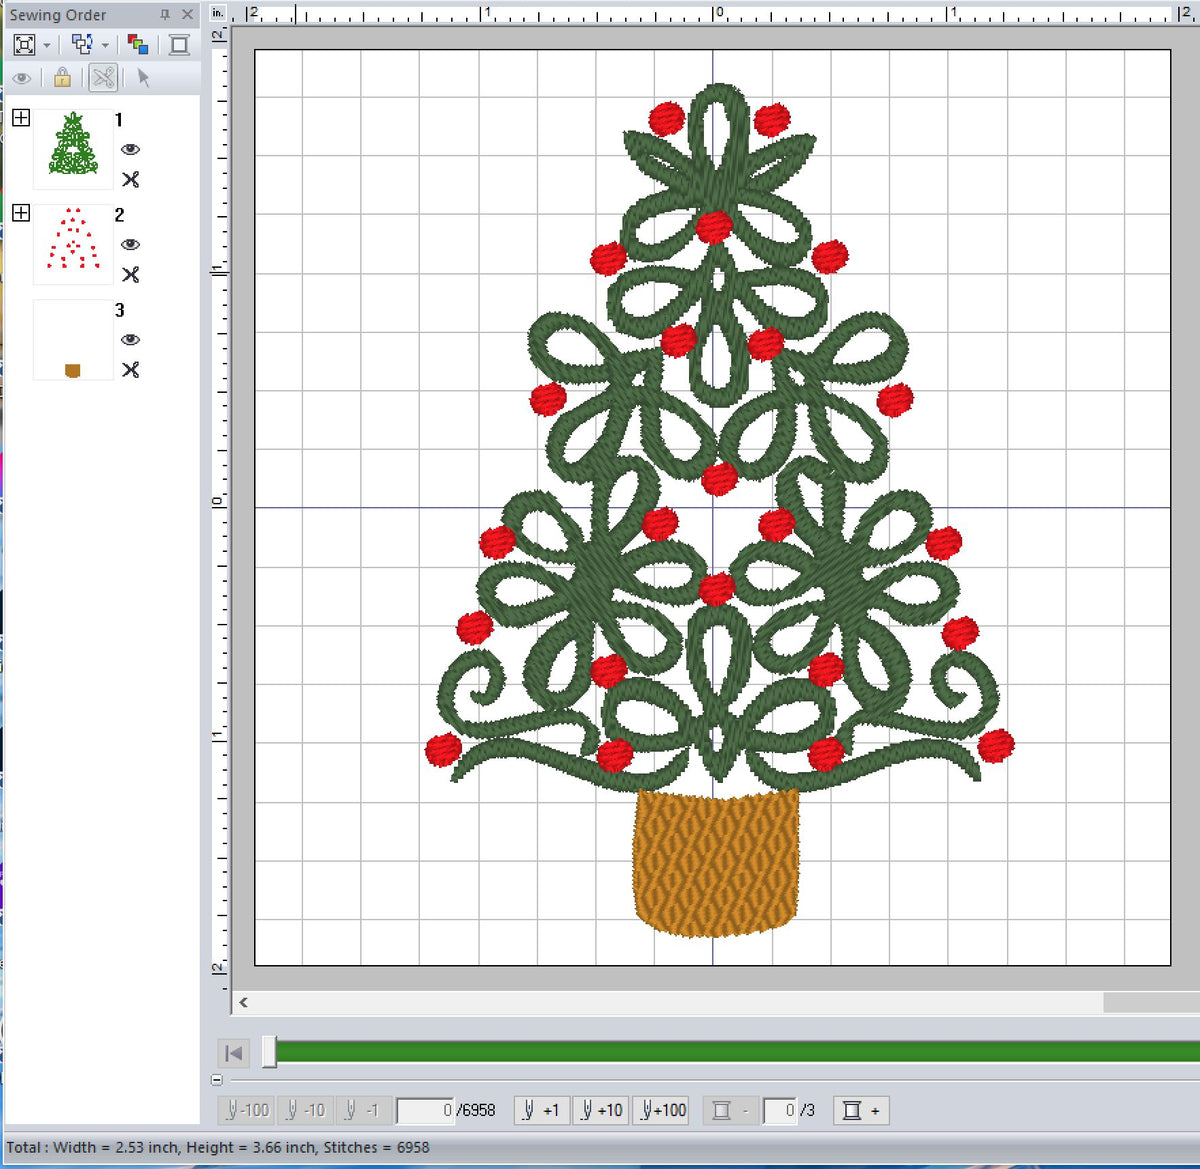The image size is (1200, 1169).
Task: Advance ten stitches with the +10 button
Action: 601,1110
